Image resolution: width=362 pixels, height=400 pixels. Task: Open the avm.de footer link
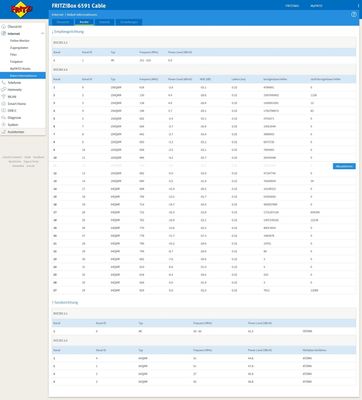tap(30, 166)
